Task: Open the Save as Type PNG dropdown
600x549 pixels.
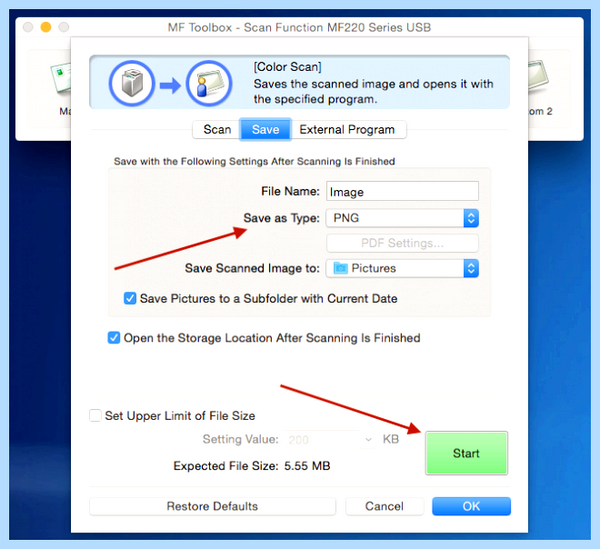Action: click(x=402, y=218)
